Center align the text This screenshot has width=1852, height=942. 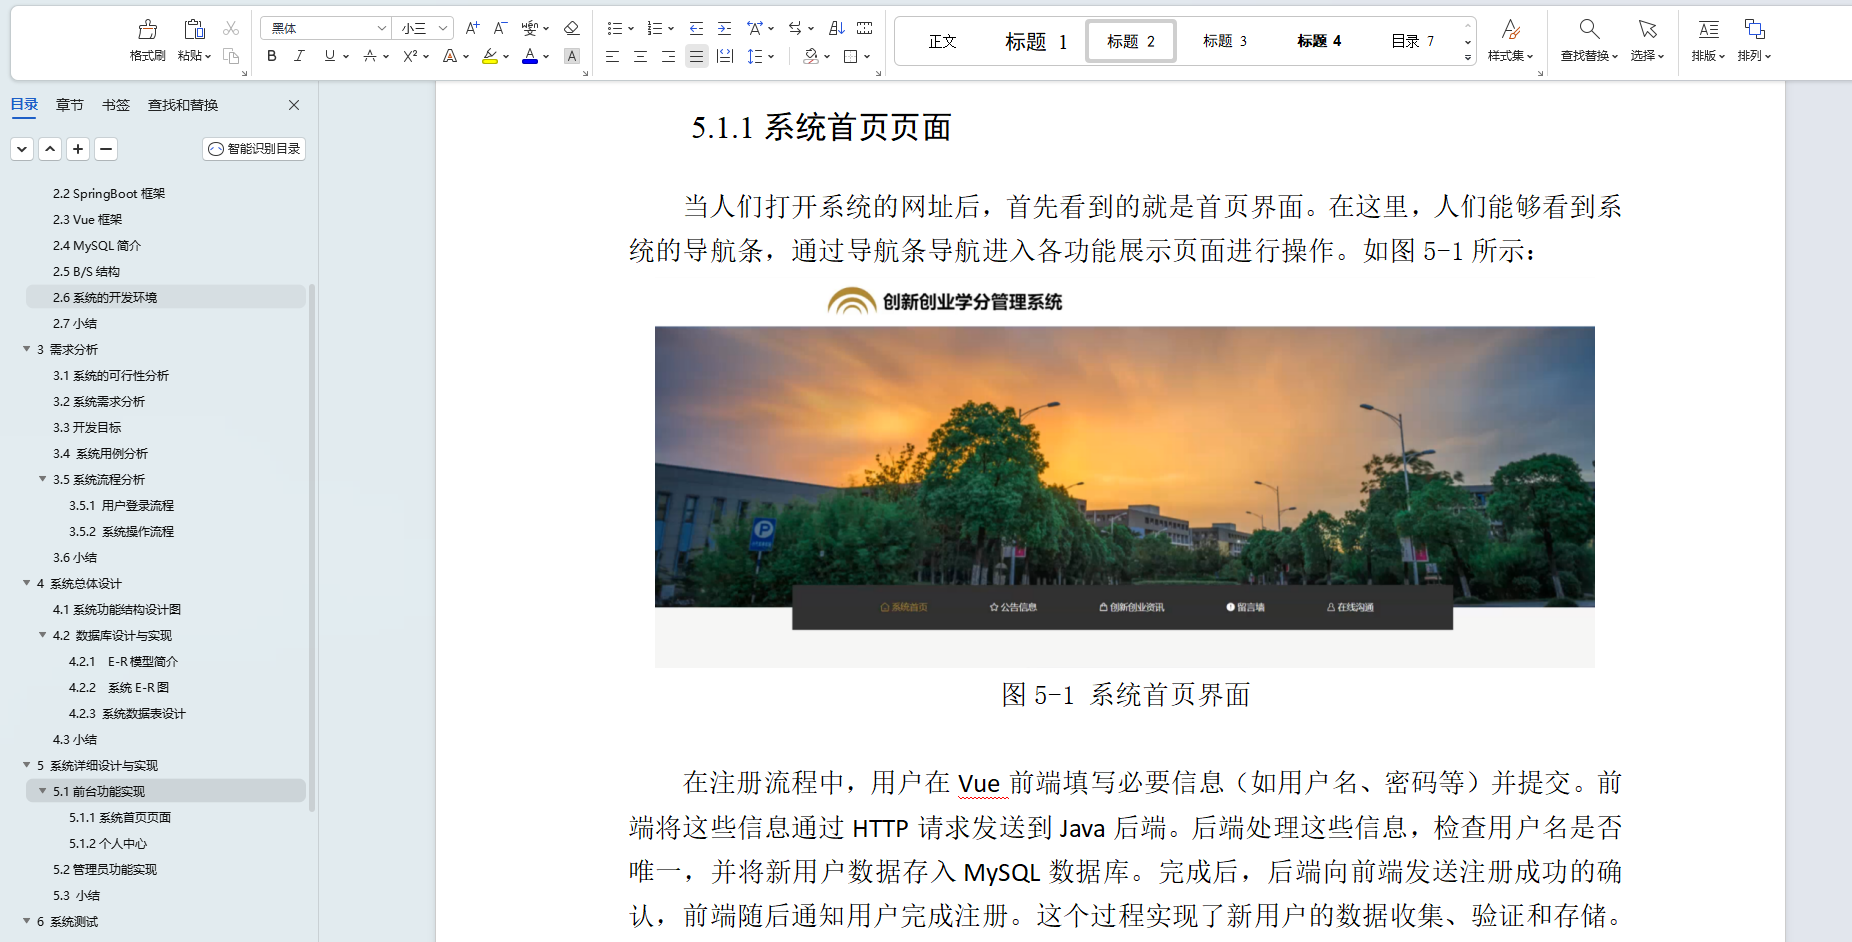coord(640,56)
